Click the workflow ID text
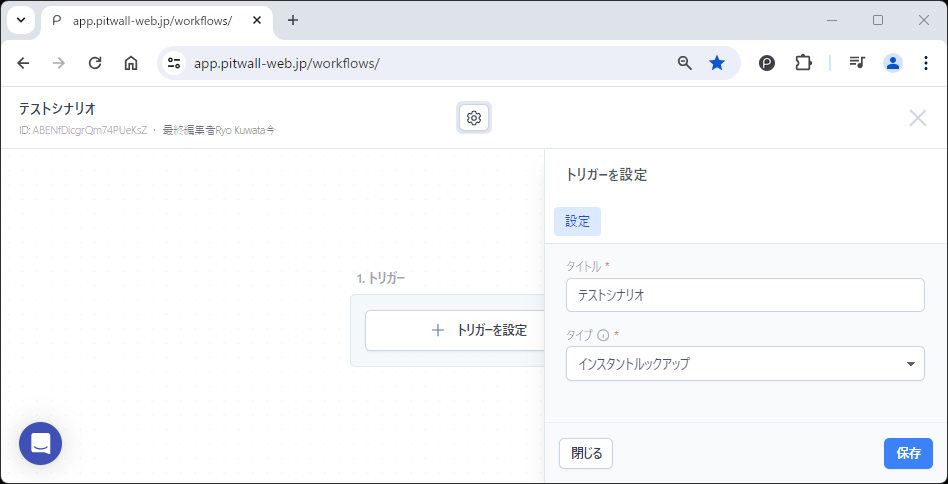Screen dimensions: 948x484 click(83, 130)
